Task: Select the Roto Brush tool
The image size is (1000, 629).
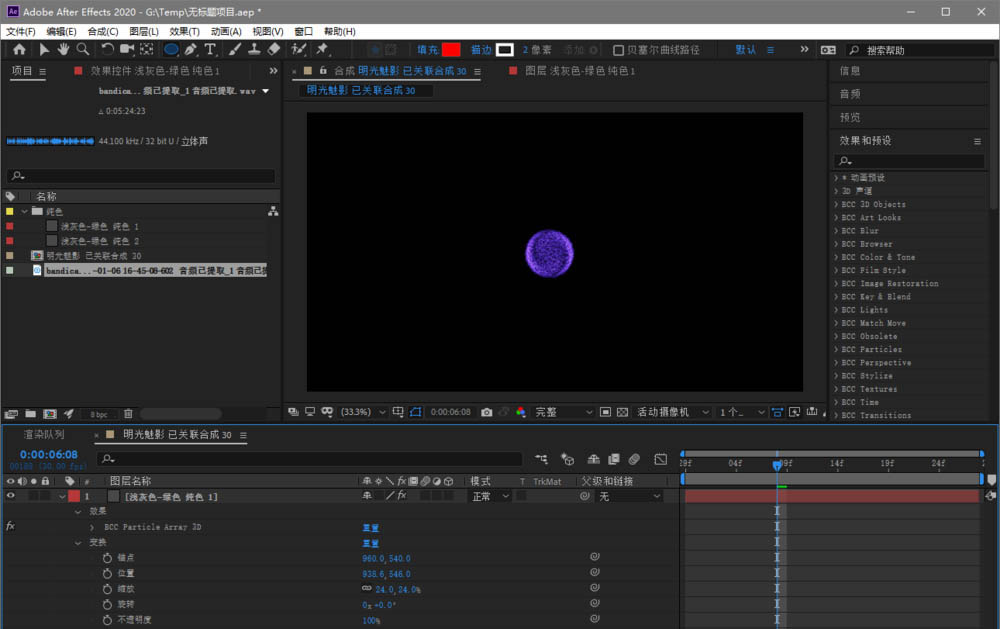Action: tap(298, 49)
